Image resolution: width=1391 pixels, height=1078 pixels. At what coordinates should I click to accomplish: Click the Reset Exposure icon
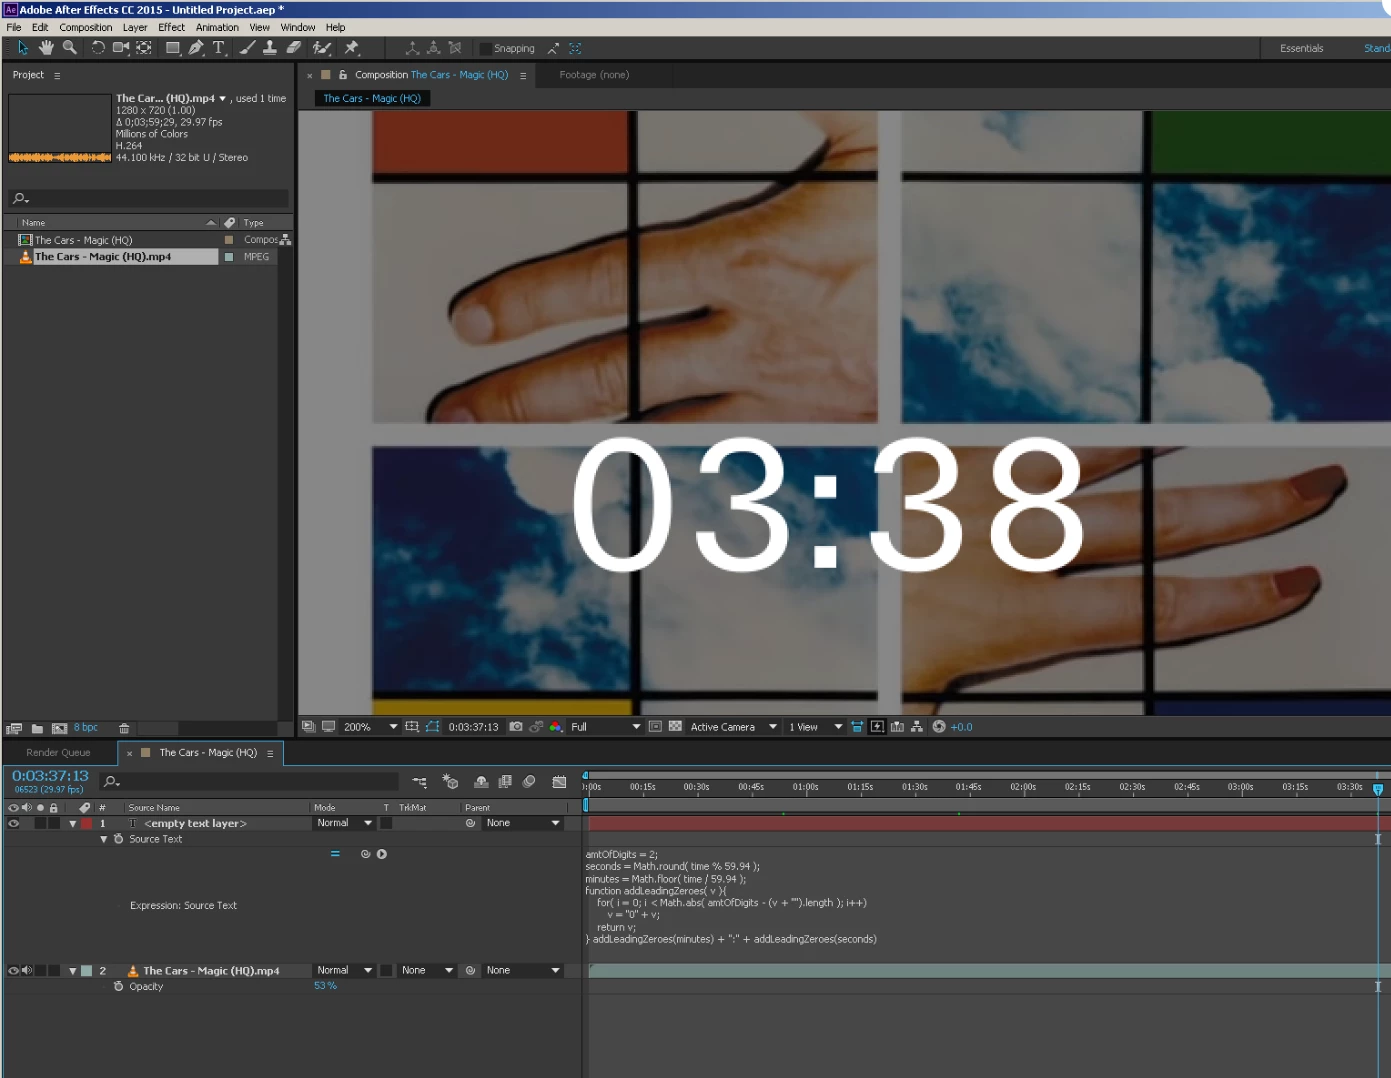click(x=939, y=727)
